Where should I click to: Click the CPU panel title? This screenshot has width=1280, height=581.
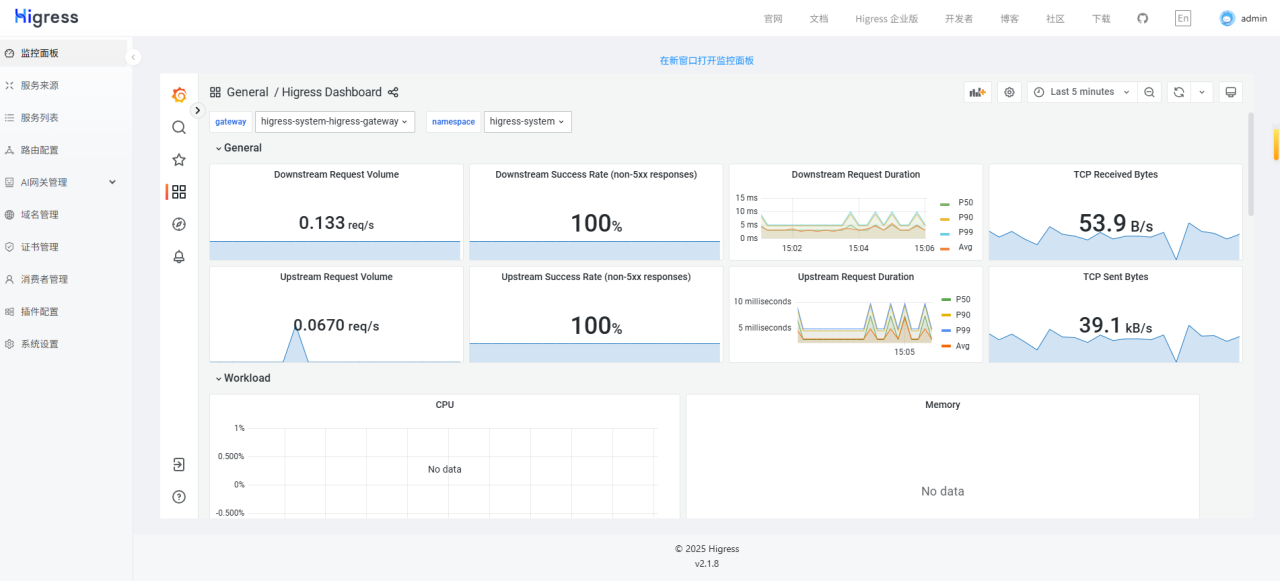coord(445,405)
